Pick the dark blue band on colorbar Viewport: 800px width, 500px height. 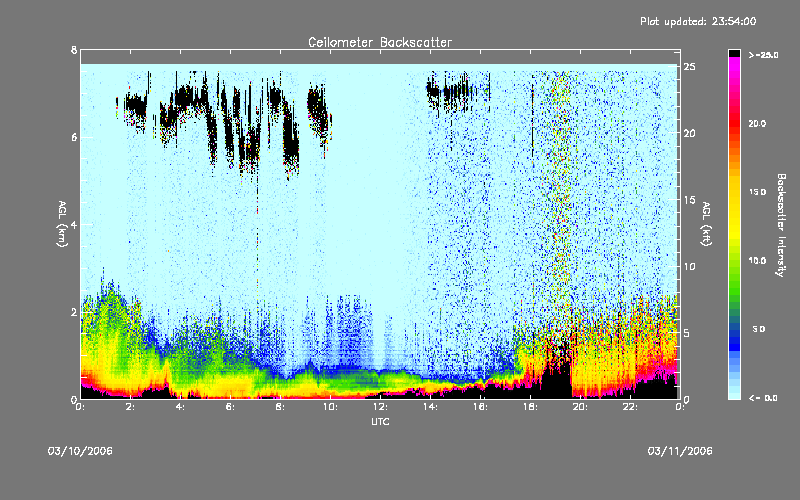click(735, 338)
